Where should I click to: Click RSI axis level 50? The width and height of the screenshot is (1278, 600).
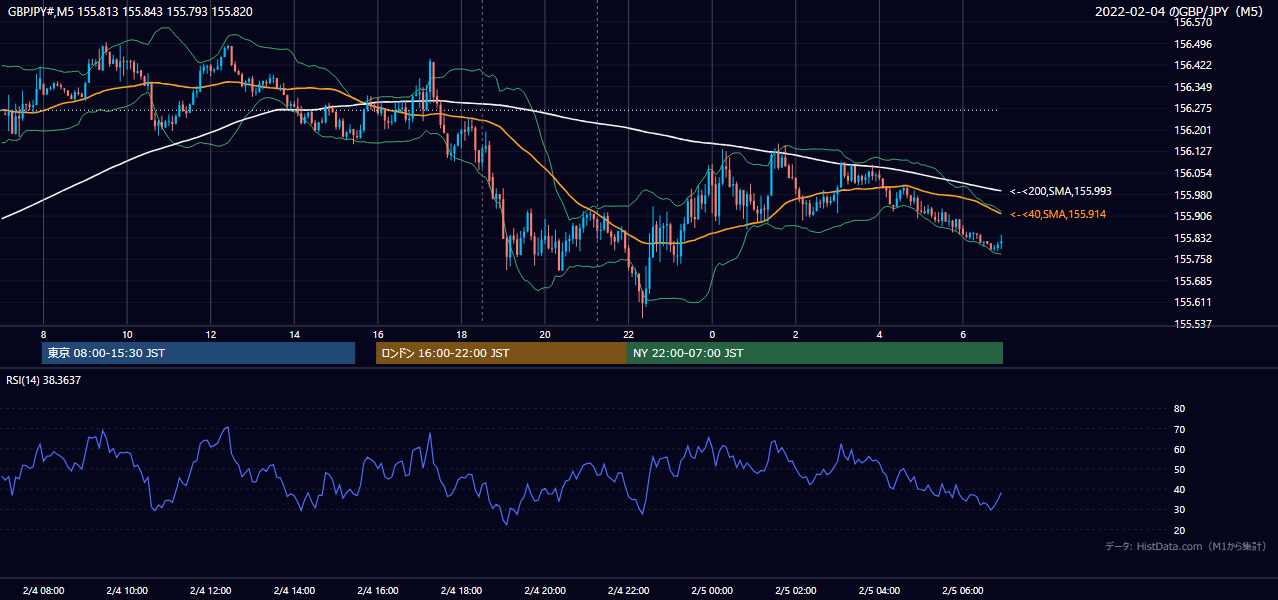[x=1179, y=469]
